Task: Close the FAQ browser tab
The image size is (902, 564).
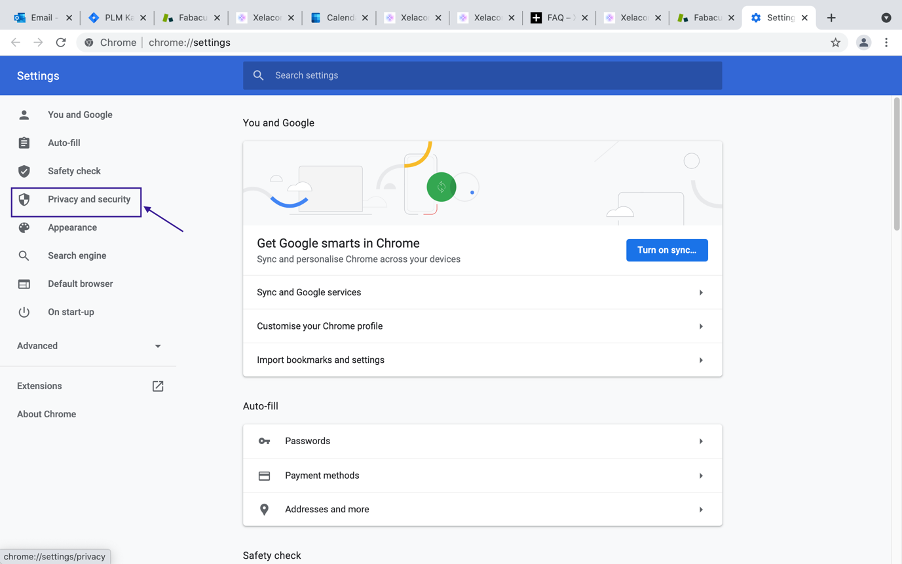Action: point(584,18)
